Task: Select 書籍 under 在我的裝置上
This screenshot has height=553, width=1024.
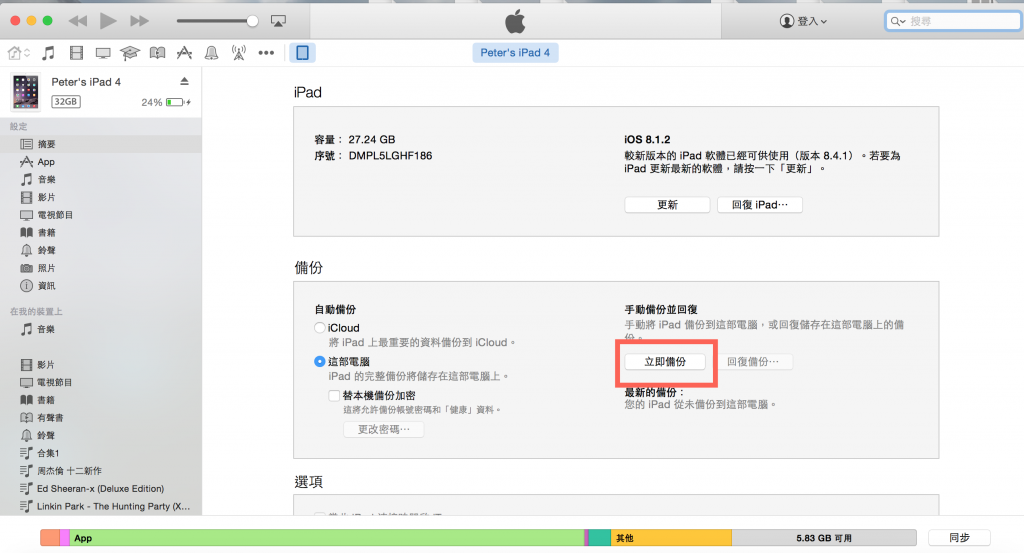Action: [101, 400]
